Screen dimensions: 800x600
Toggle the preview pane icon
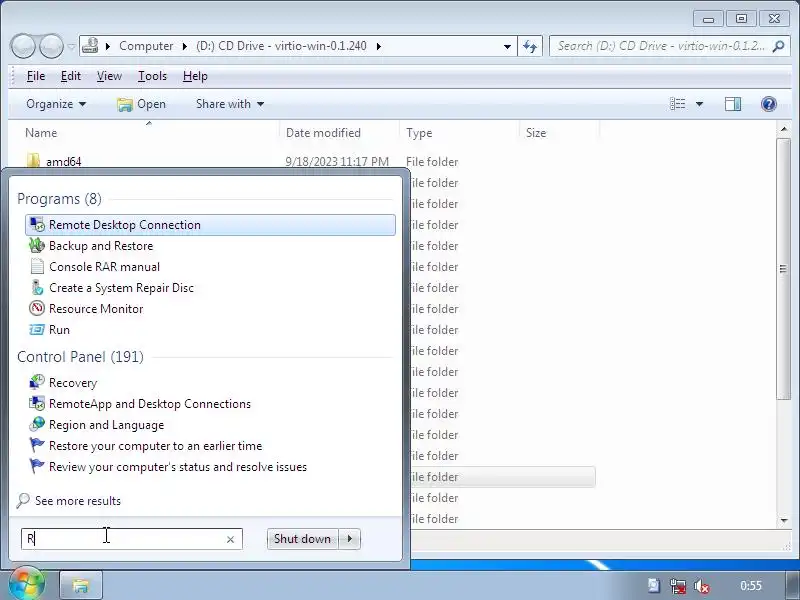pyautogui.click(x=733, y=104)
